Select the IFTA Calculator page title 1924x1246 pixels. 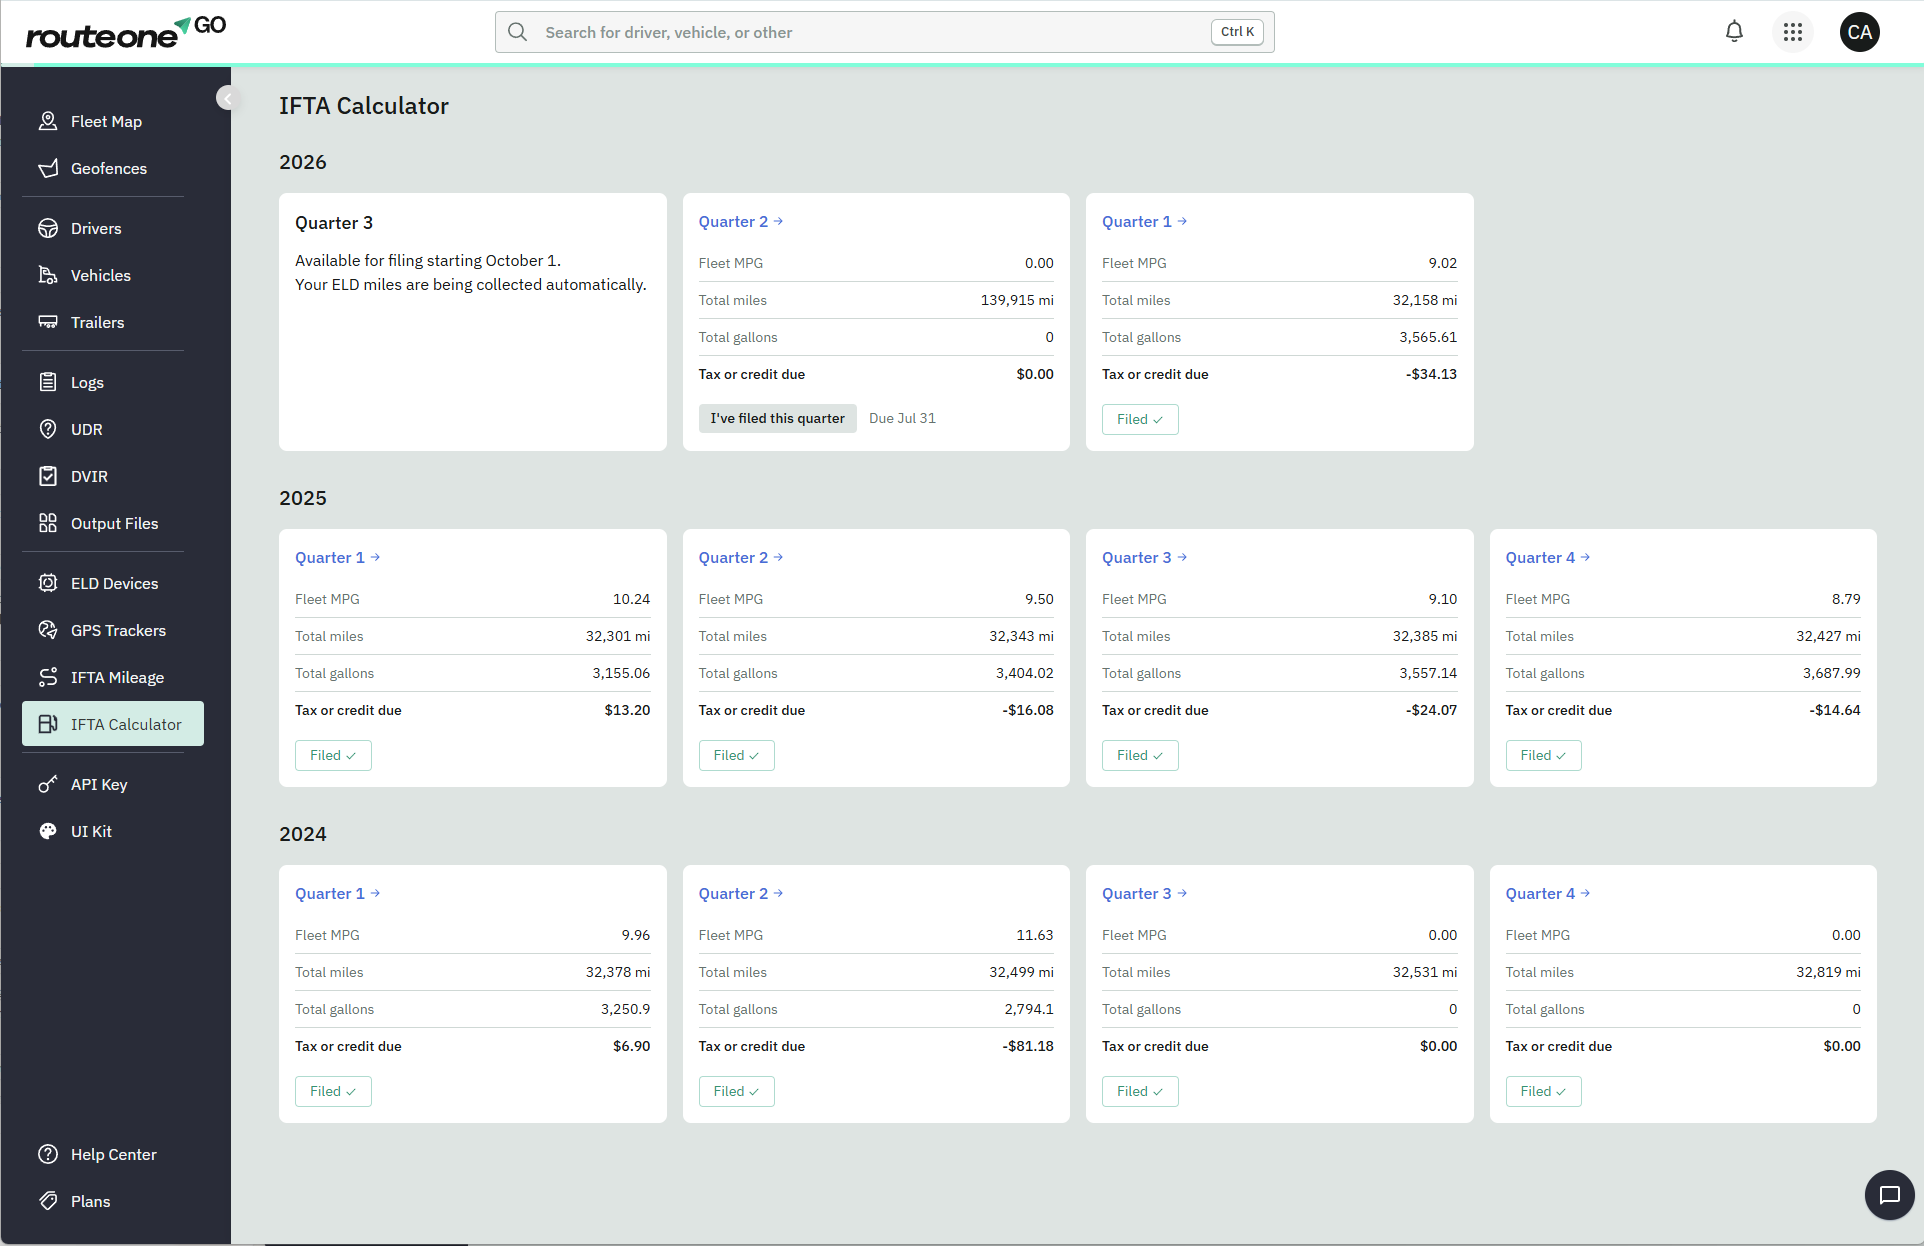point(364,106)
